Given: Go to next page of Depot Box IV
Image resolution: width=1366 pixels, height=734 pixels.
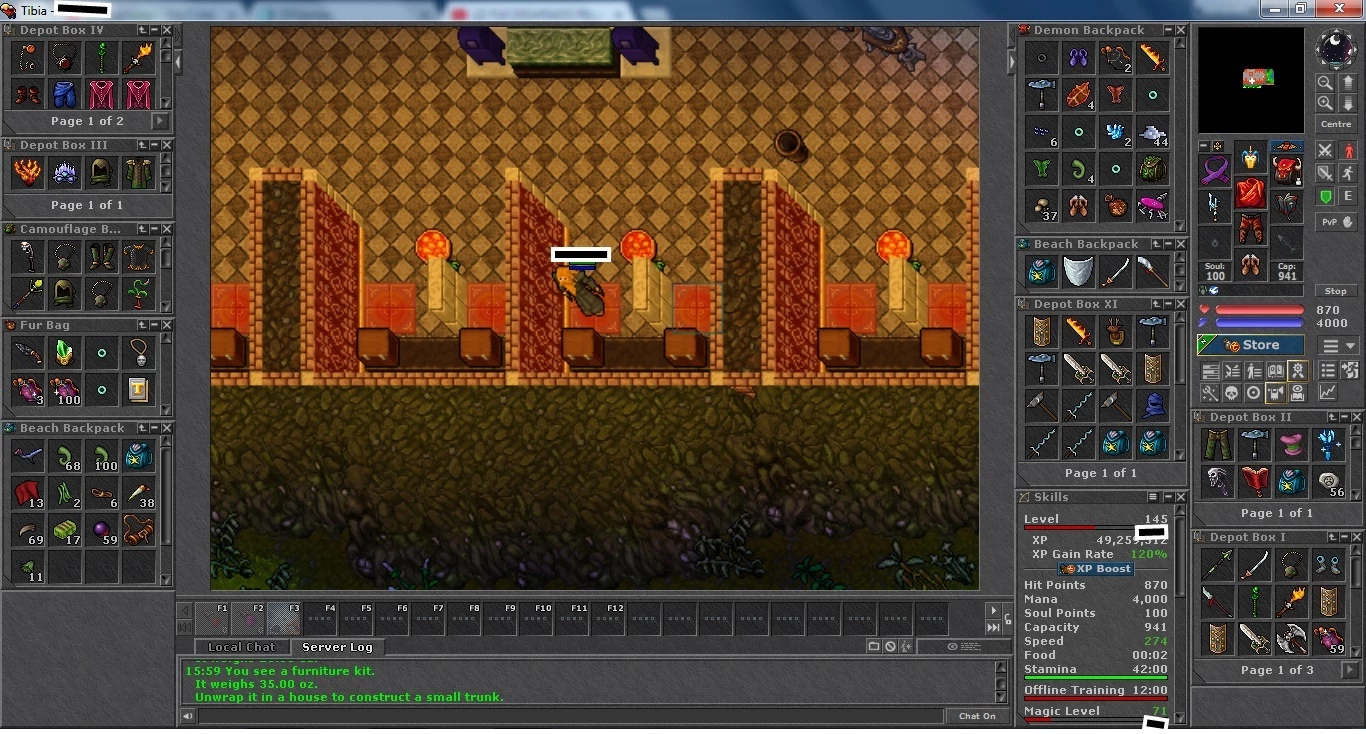Looking at the screenshot, I should (160, 121).
